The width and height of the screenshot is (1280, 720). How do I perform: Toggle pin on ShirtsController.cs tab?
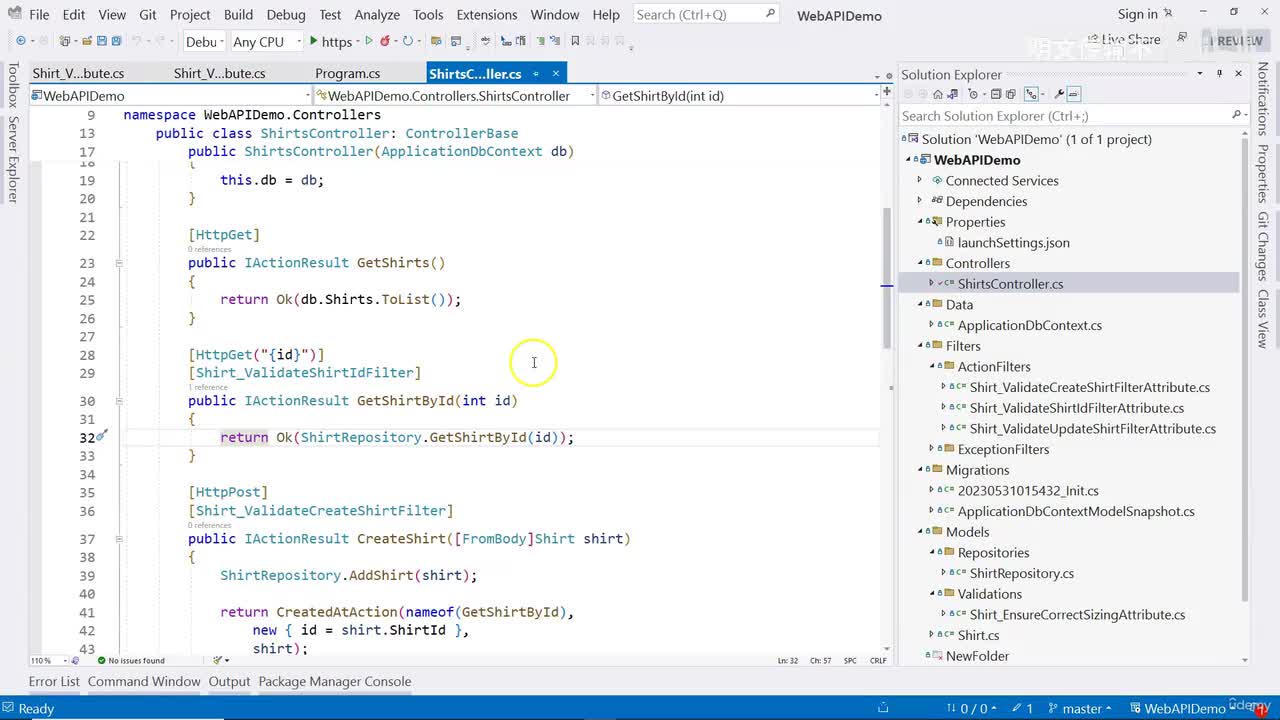[x=536, y=74]
